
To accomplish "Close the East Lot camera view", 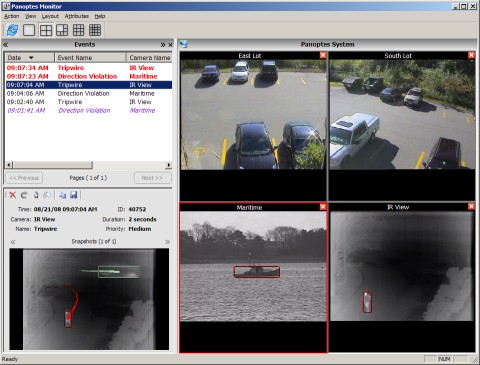I will [323, 55].
